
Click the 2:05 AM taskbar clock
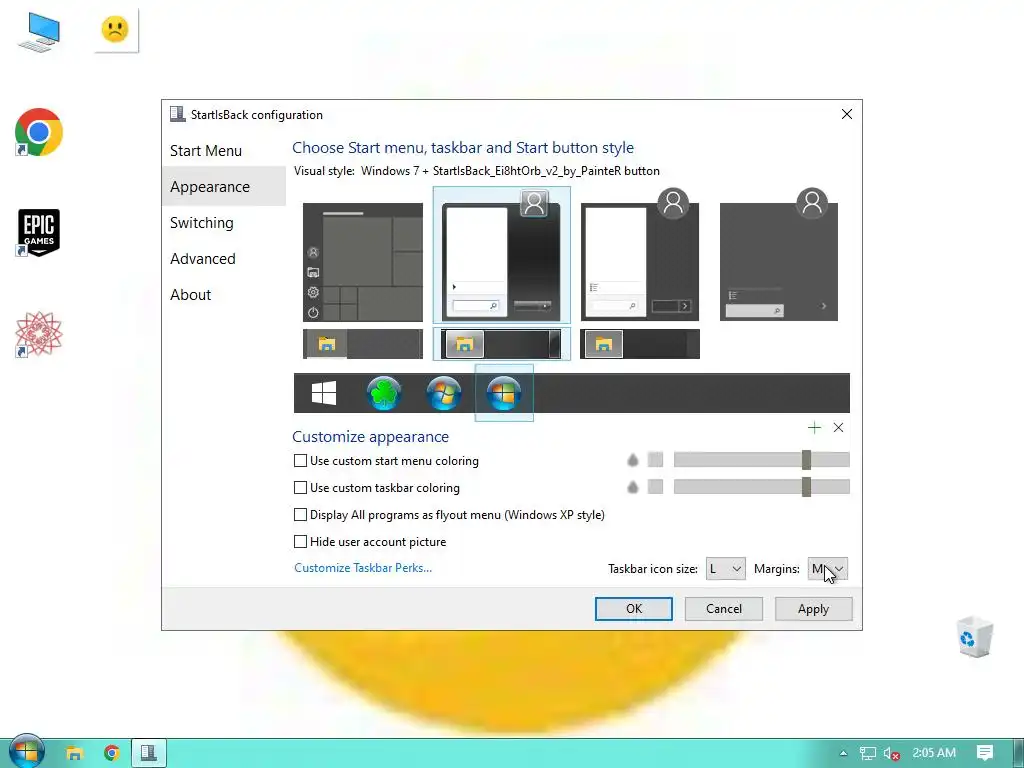point(934,753)
